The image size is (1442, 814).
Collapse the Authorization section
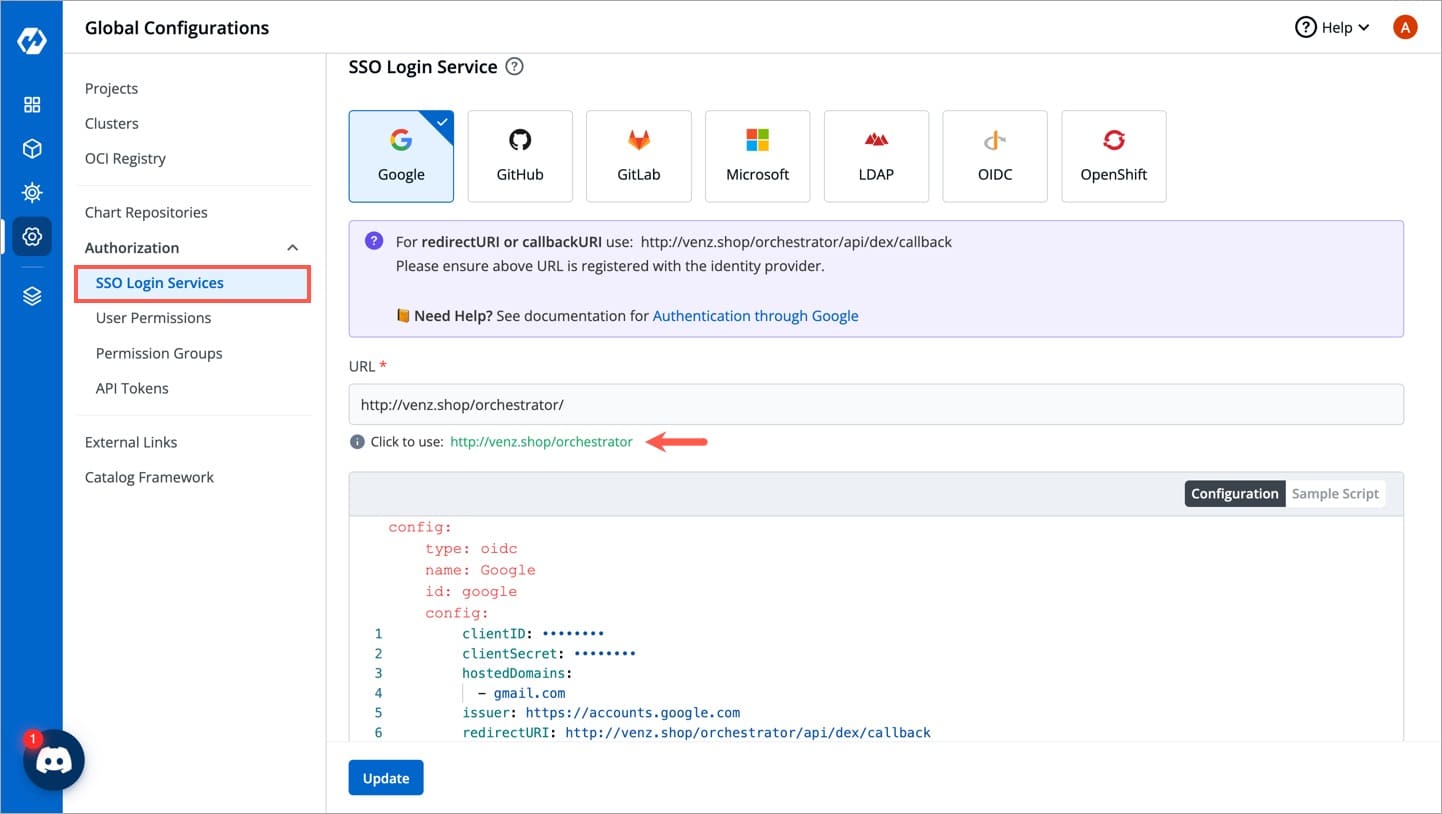coord(292,248)
